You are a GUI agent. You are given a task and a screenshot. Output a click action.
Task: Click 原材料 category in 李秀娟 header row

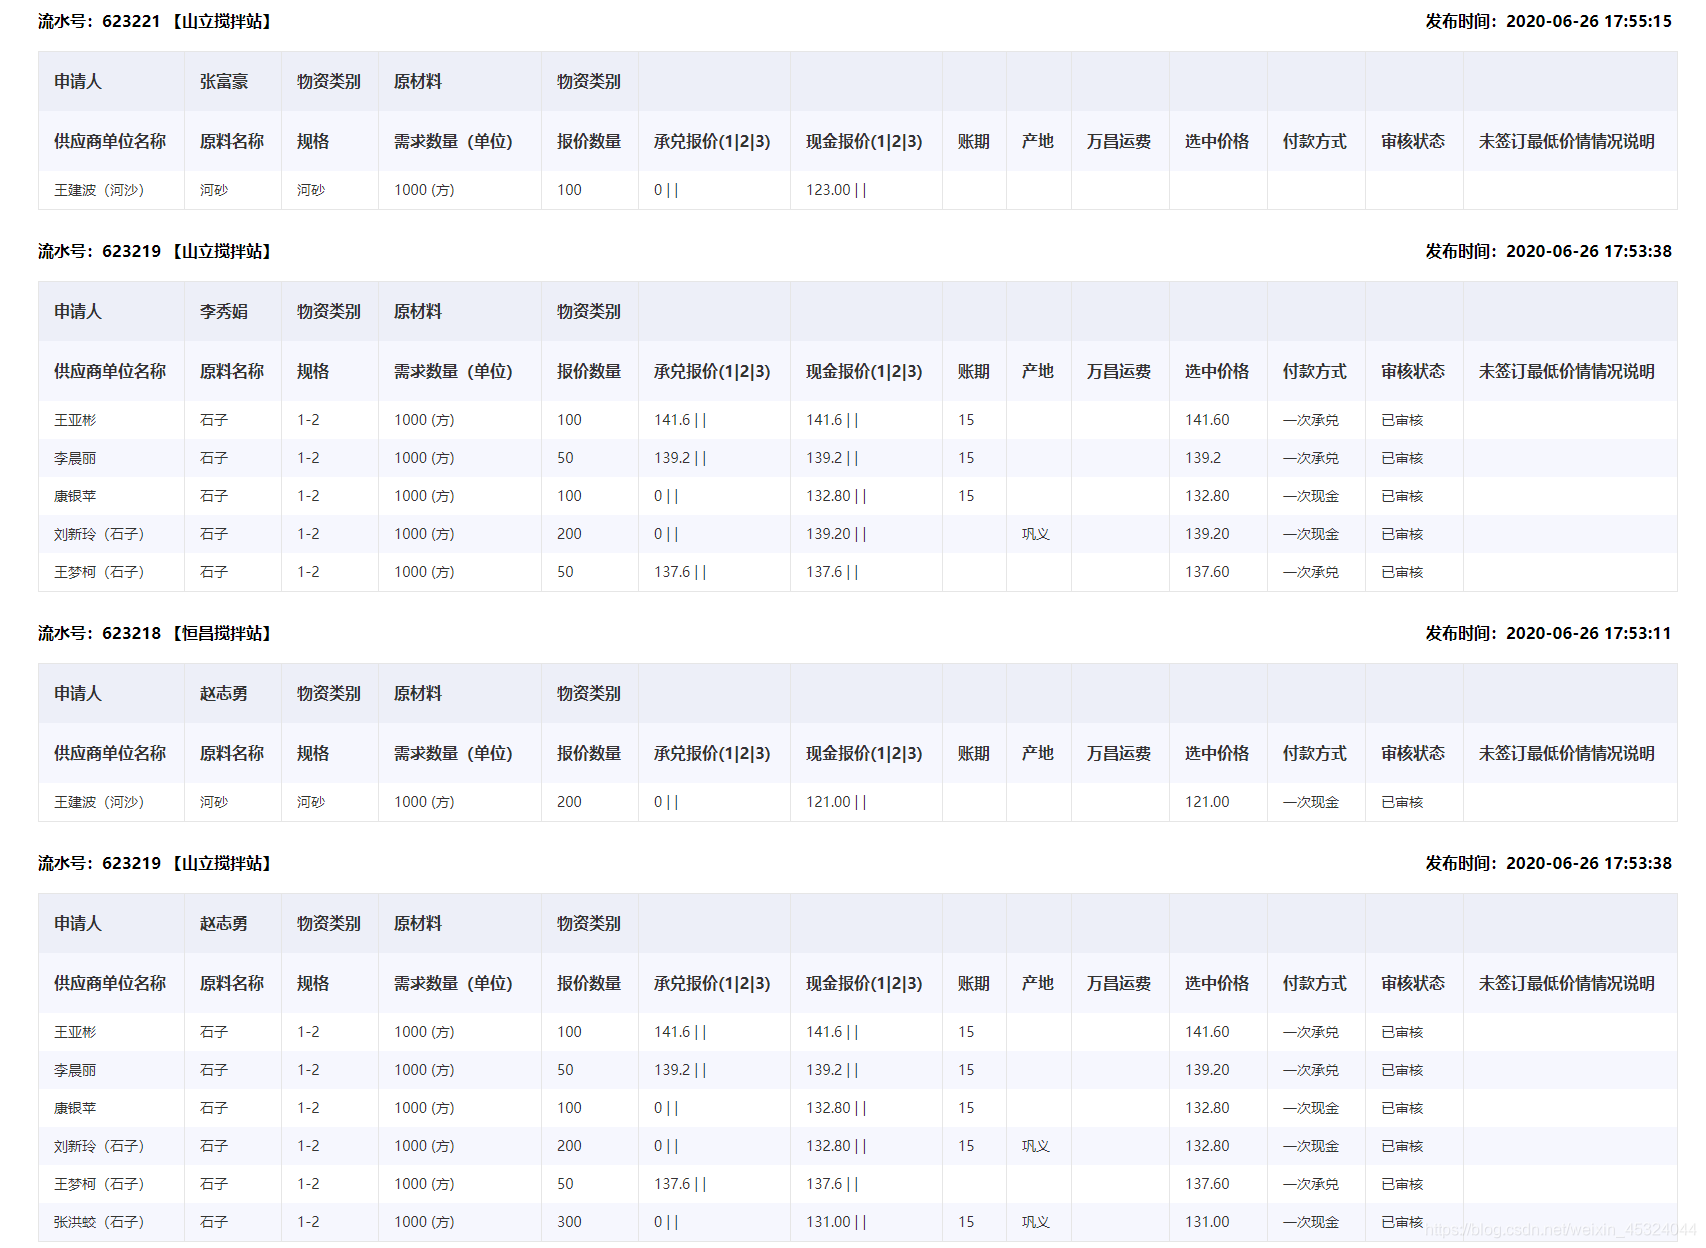pyautogui.click(x=418, y=311)
